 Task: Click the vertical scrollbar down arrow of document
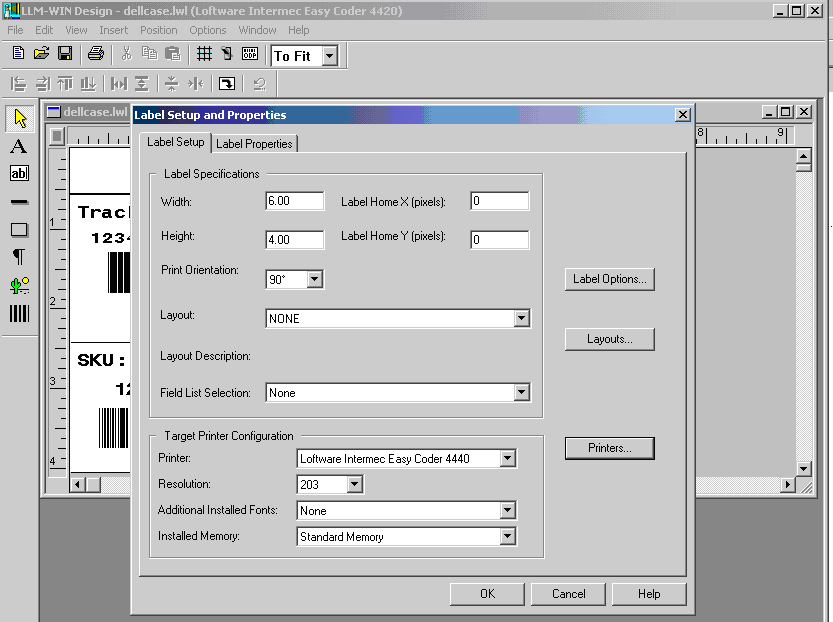tap(803, 468)
